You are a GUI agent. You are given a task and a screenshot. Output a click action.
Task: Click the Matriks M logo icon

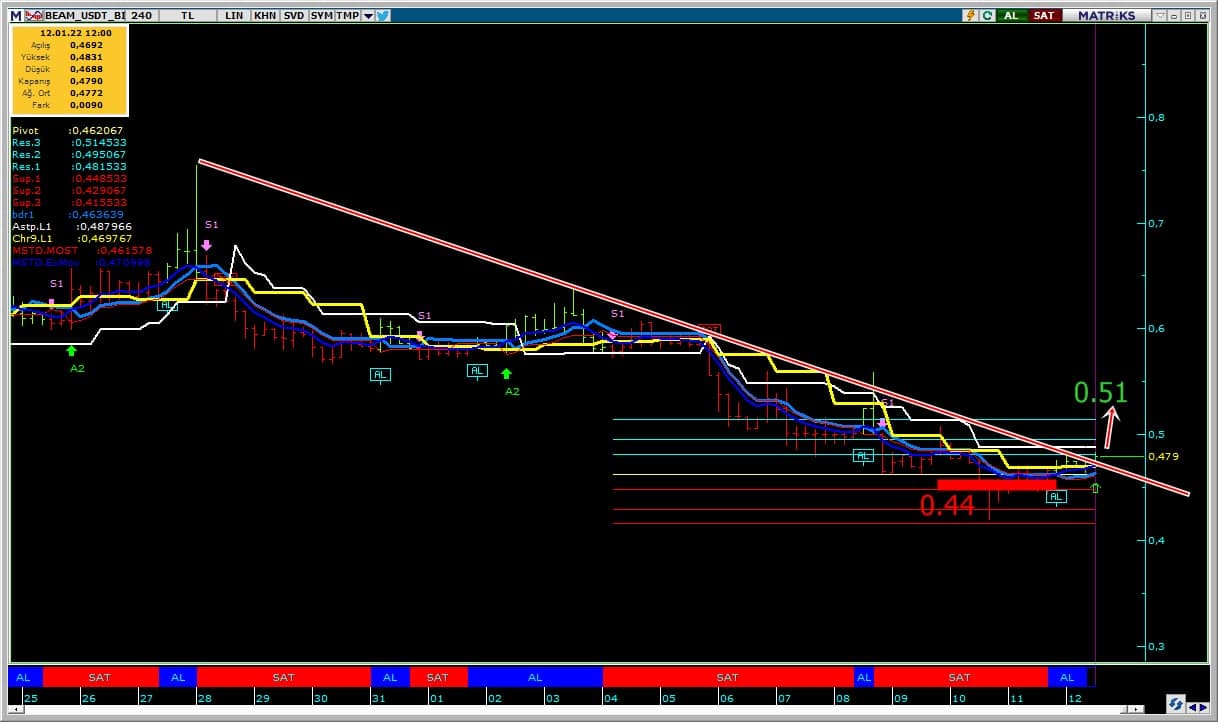pyautogui.click(x=15, y=15)
